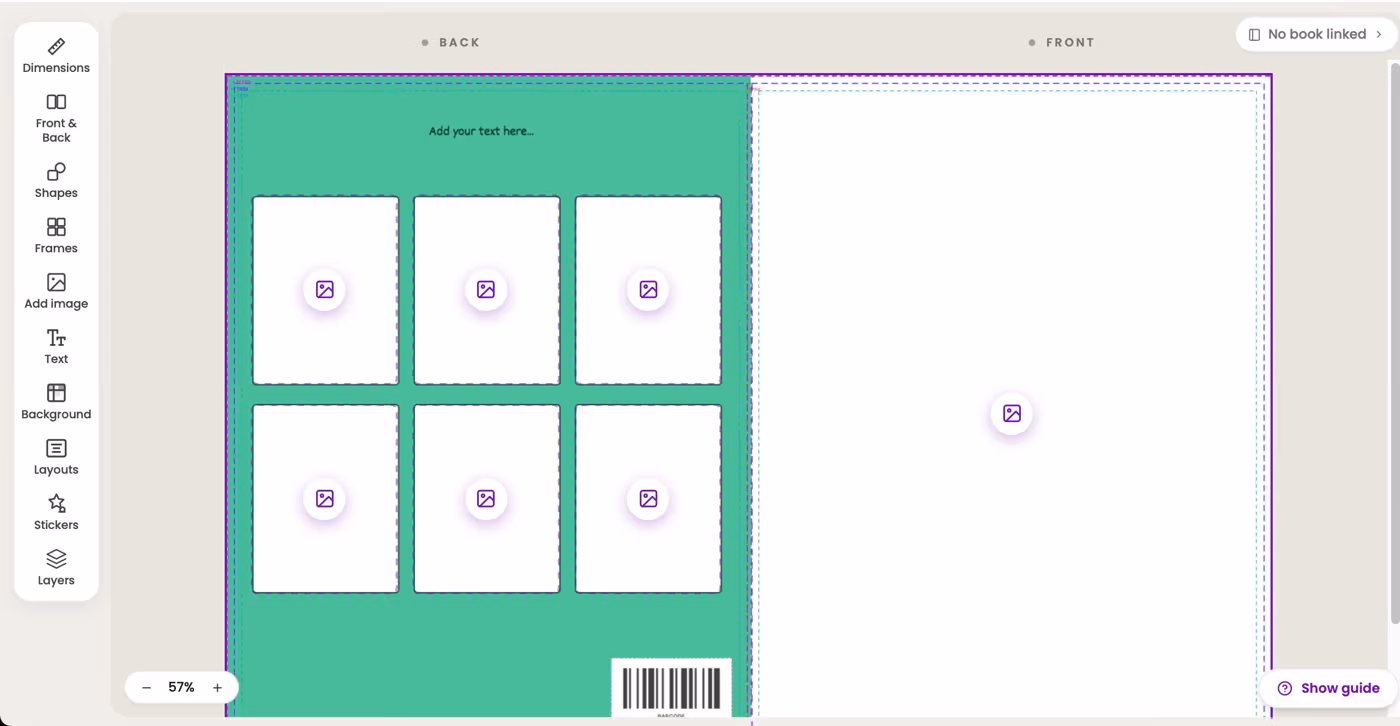The height and width of the screenshot is (726, 1400).
Task: Add image to bottom-right back cover frame
Action: tap(648, 498)
